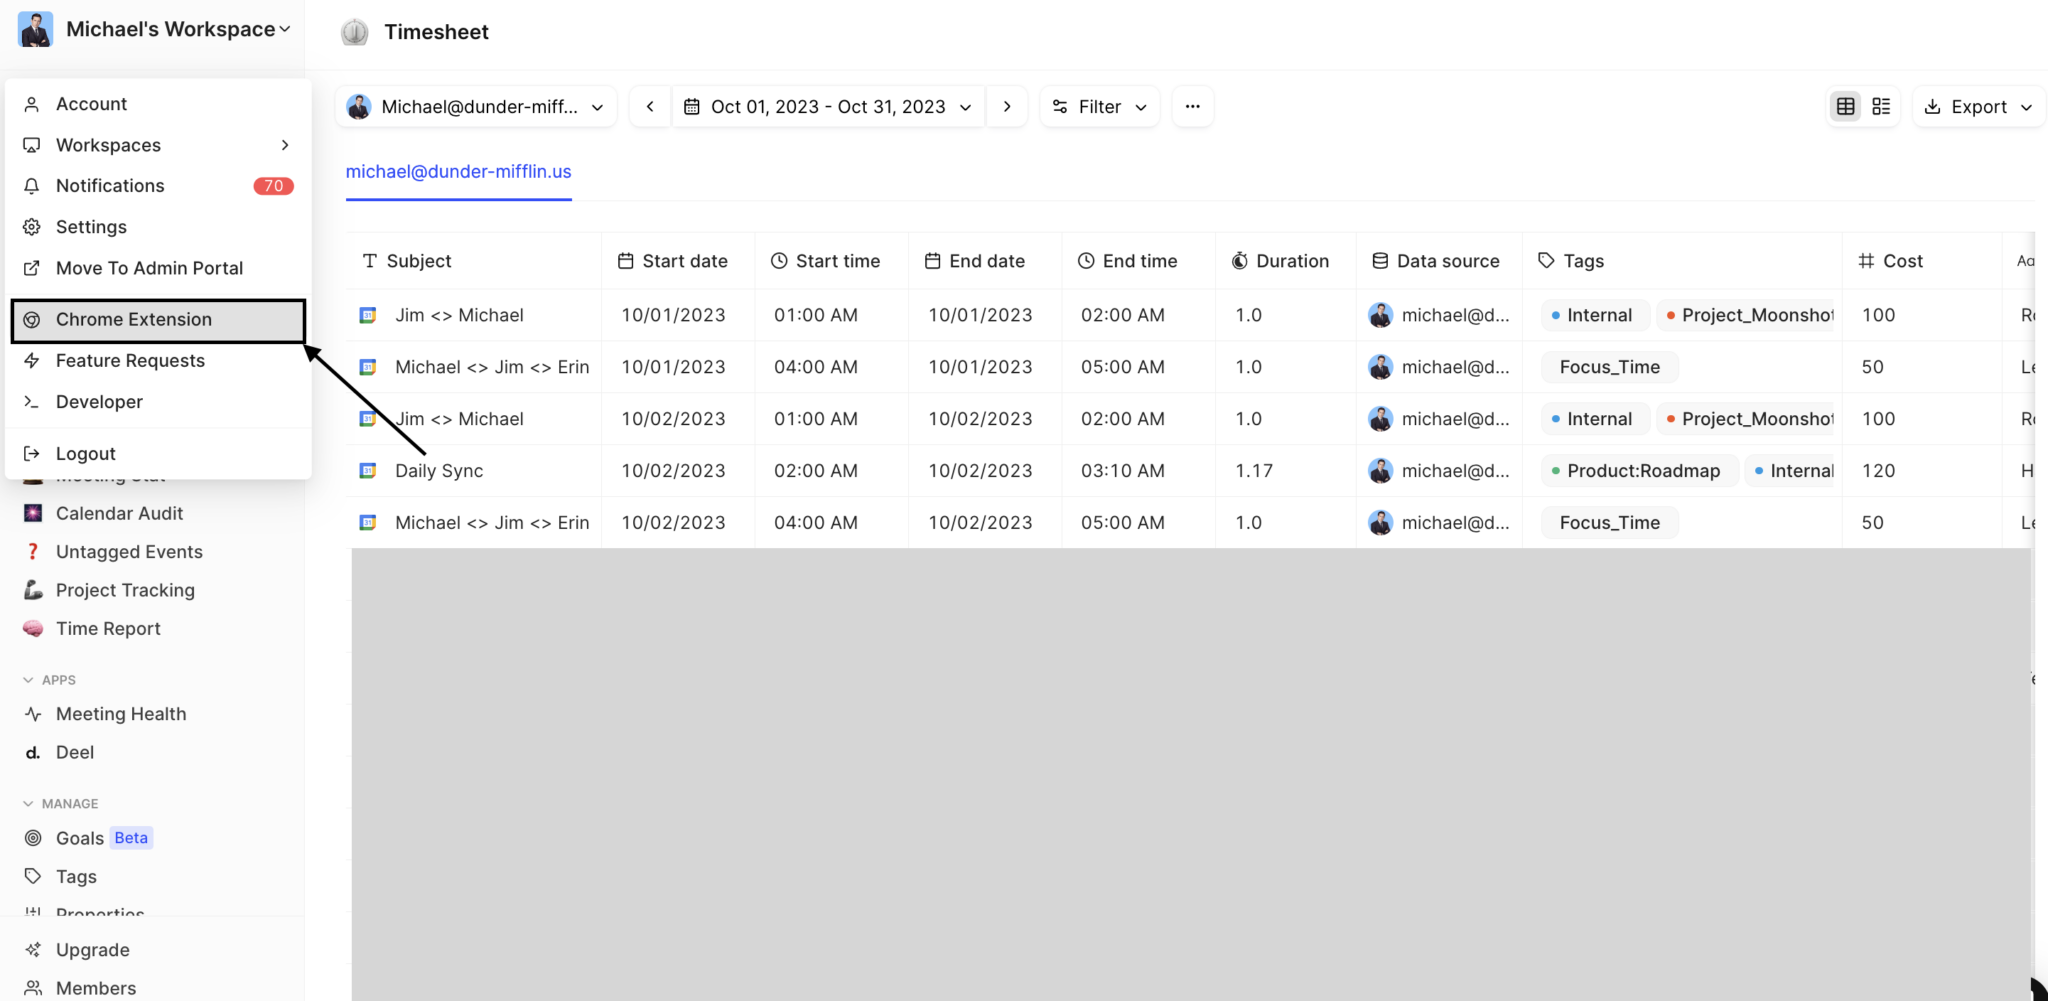Open the Notifications panel
This screenshot has height=1001, width=2048.
(110, 185)
